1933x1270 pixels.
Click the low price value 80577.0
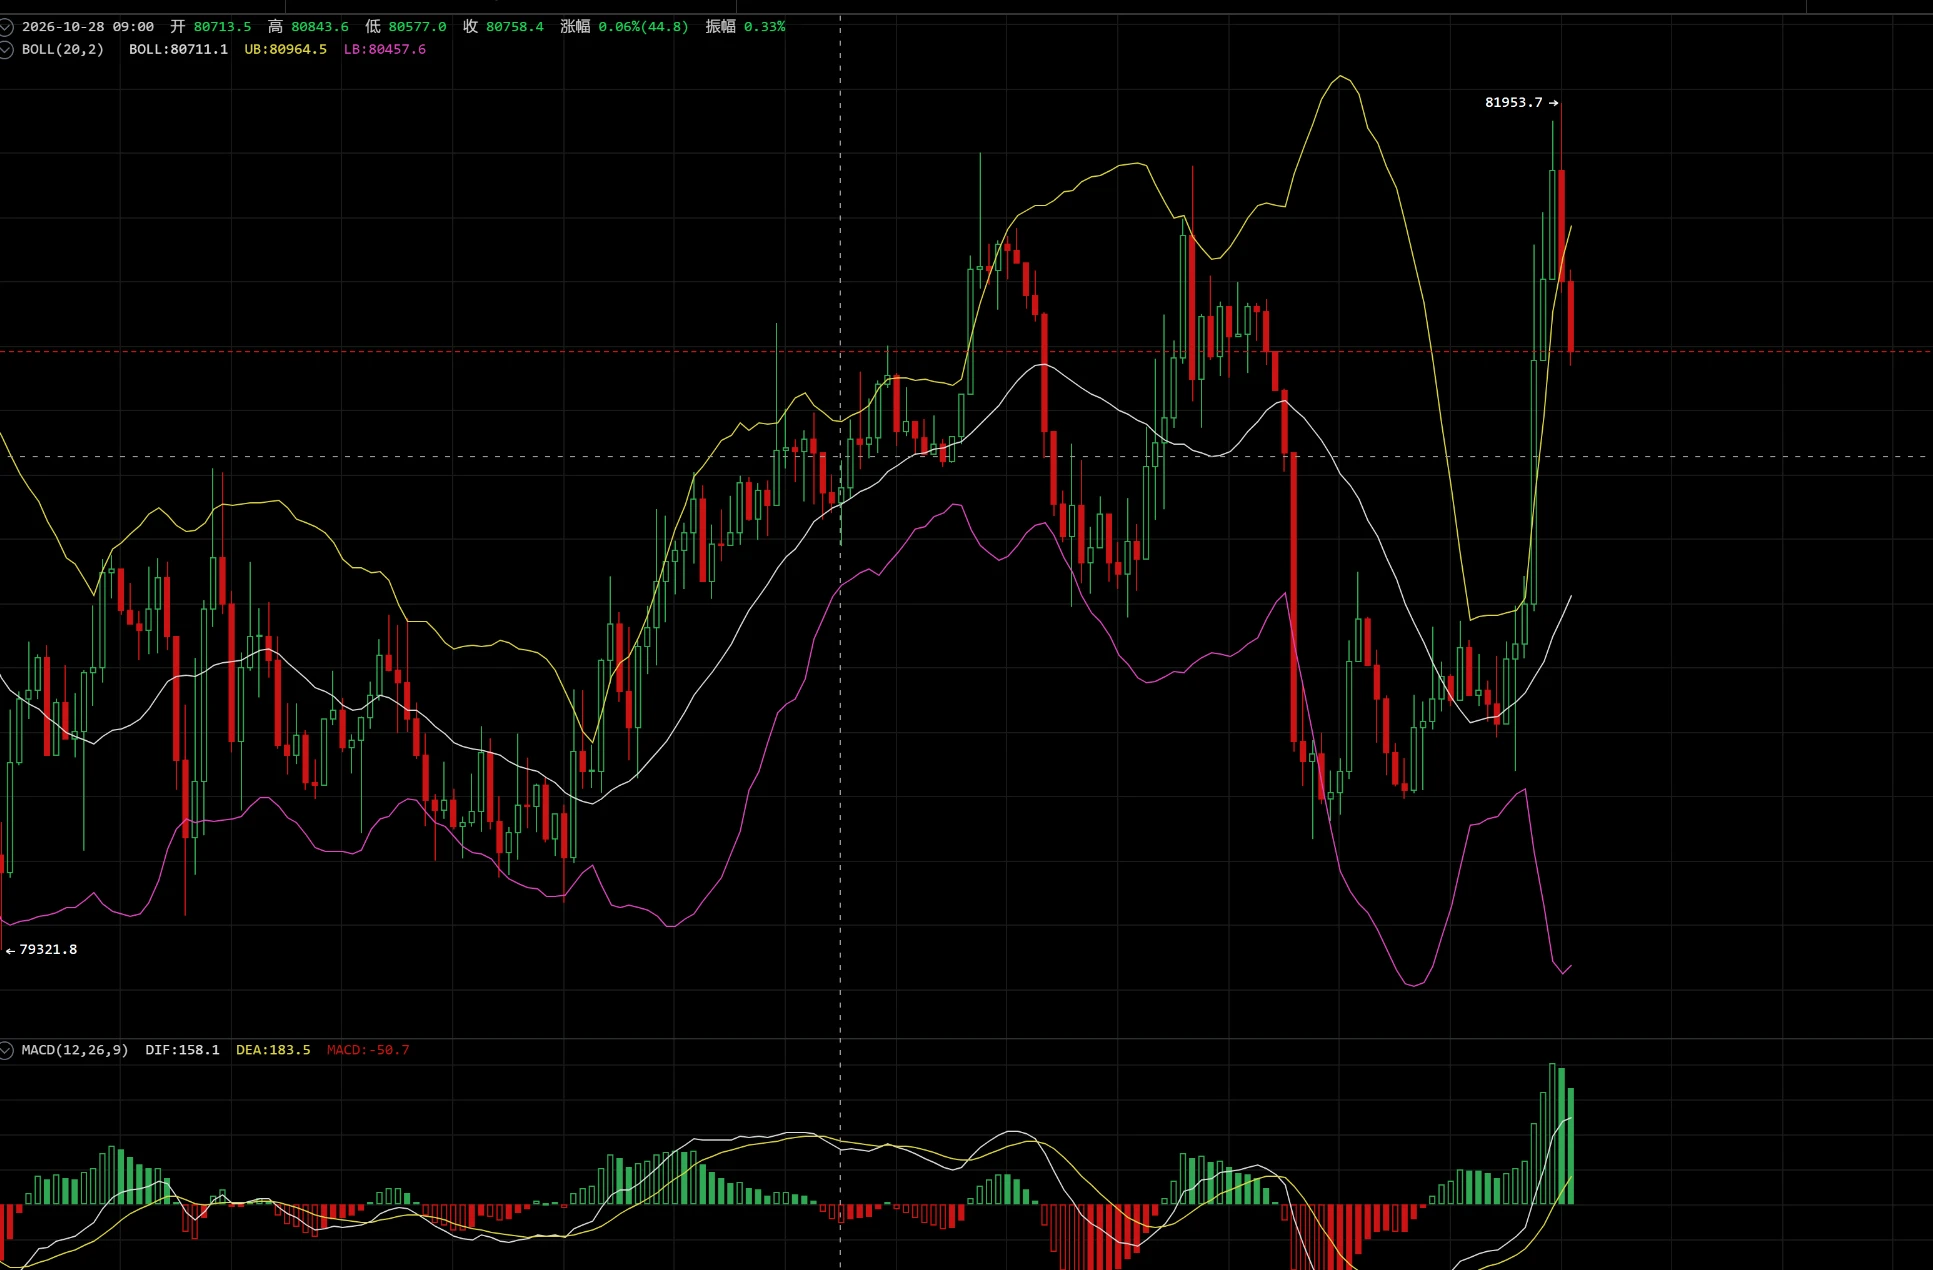pyautogui.click(x=417, y=27)
